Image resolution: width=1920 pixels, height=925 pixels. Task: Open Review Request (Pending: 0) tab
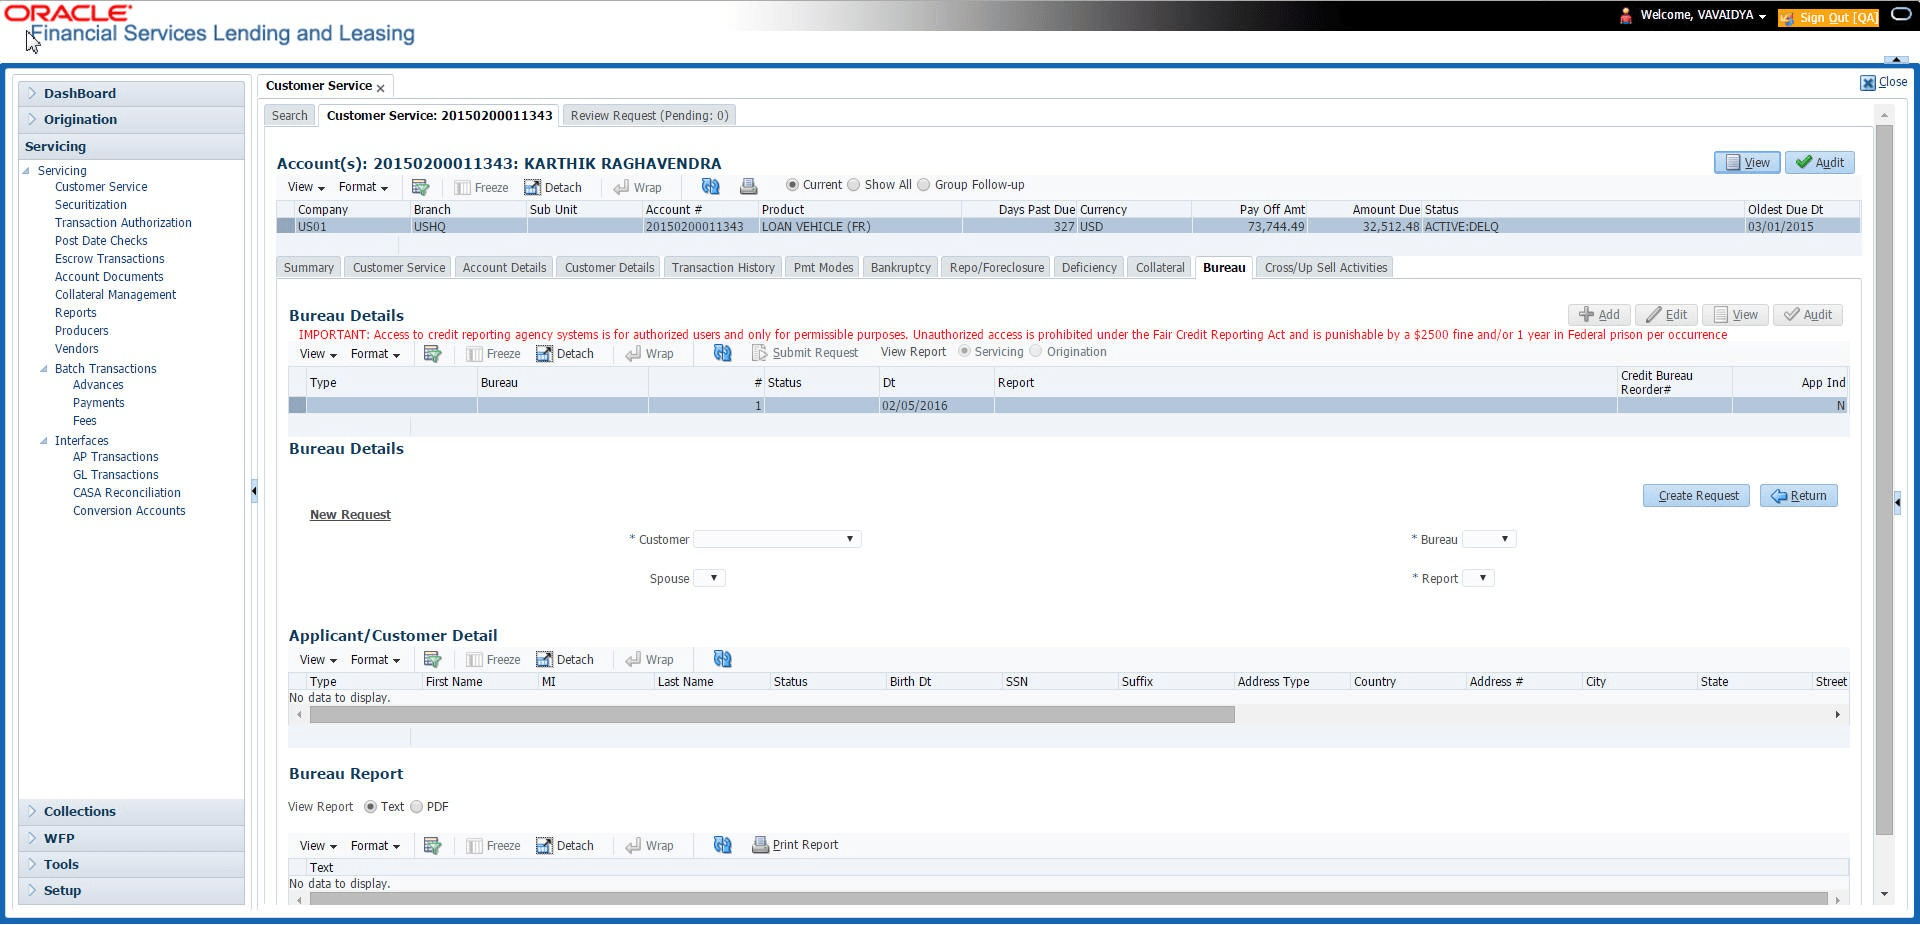pos(649,116)
